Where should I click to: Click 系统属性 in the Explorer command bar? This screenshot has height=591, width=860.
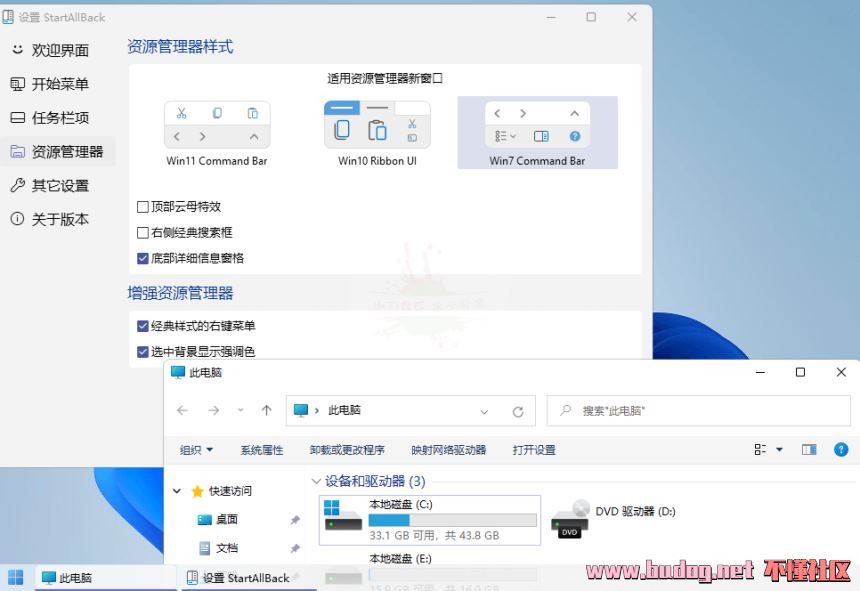261,450
